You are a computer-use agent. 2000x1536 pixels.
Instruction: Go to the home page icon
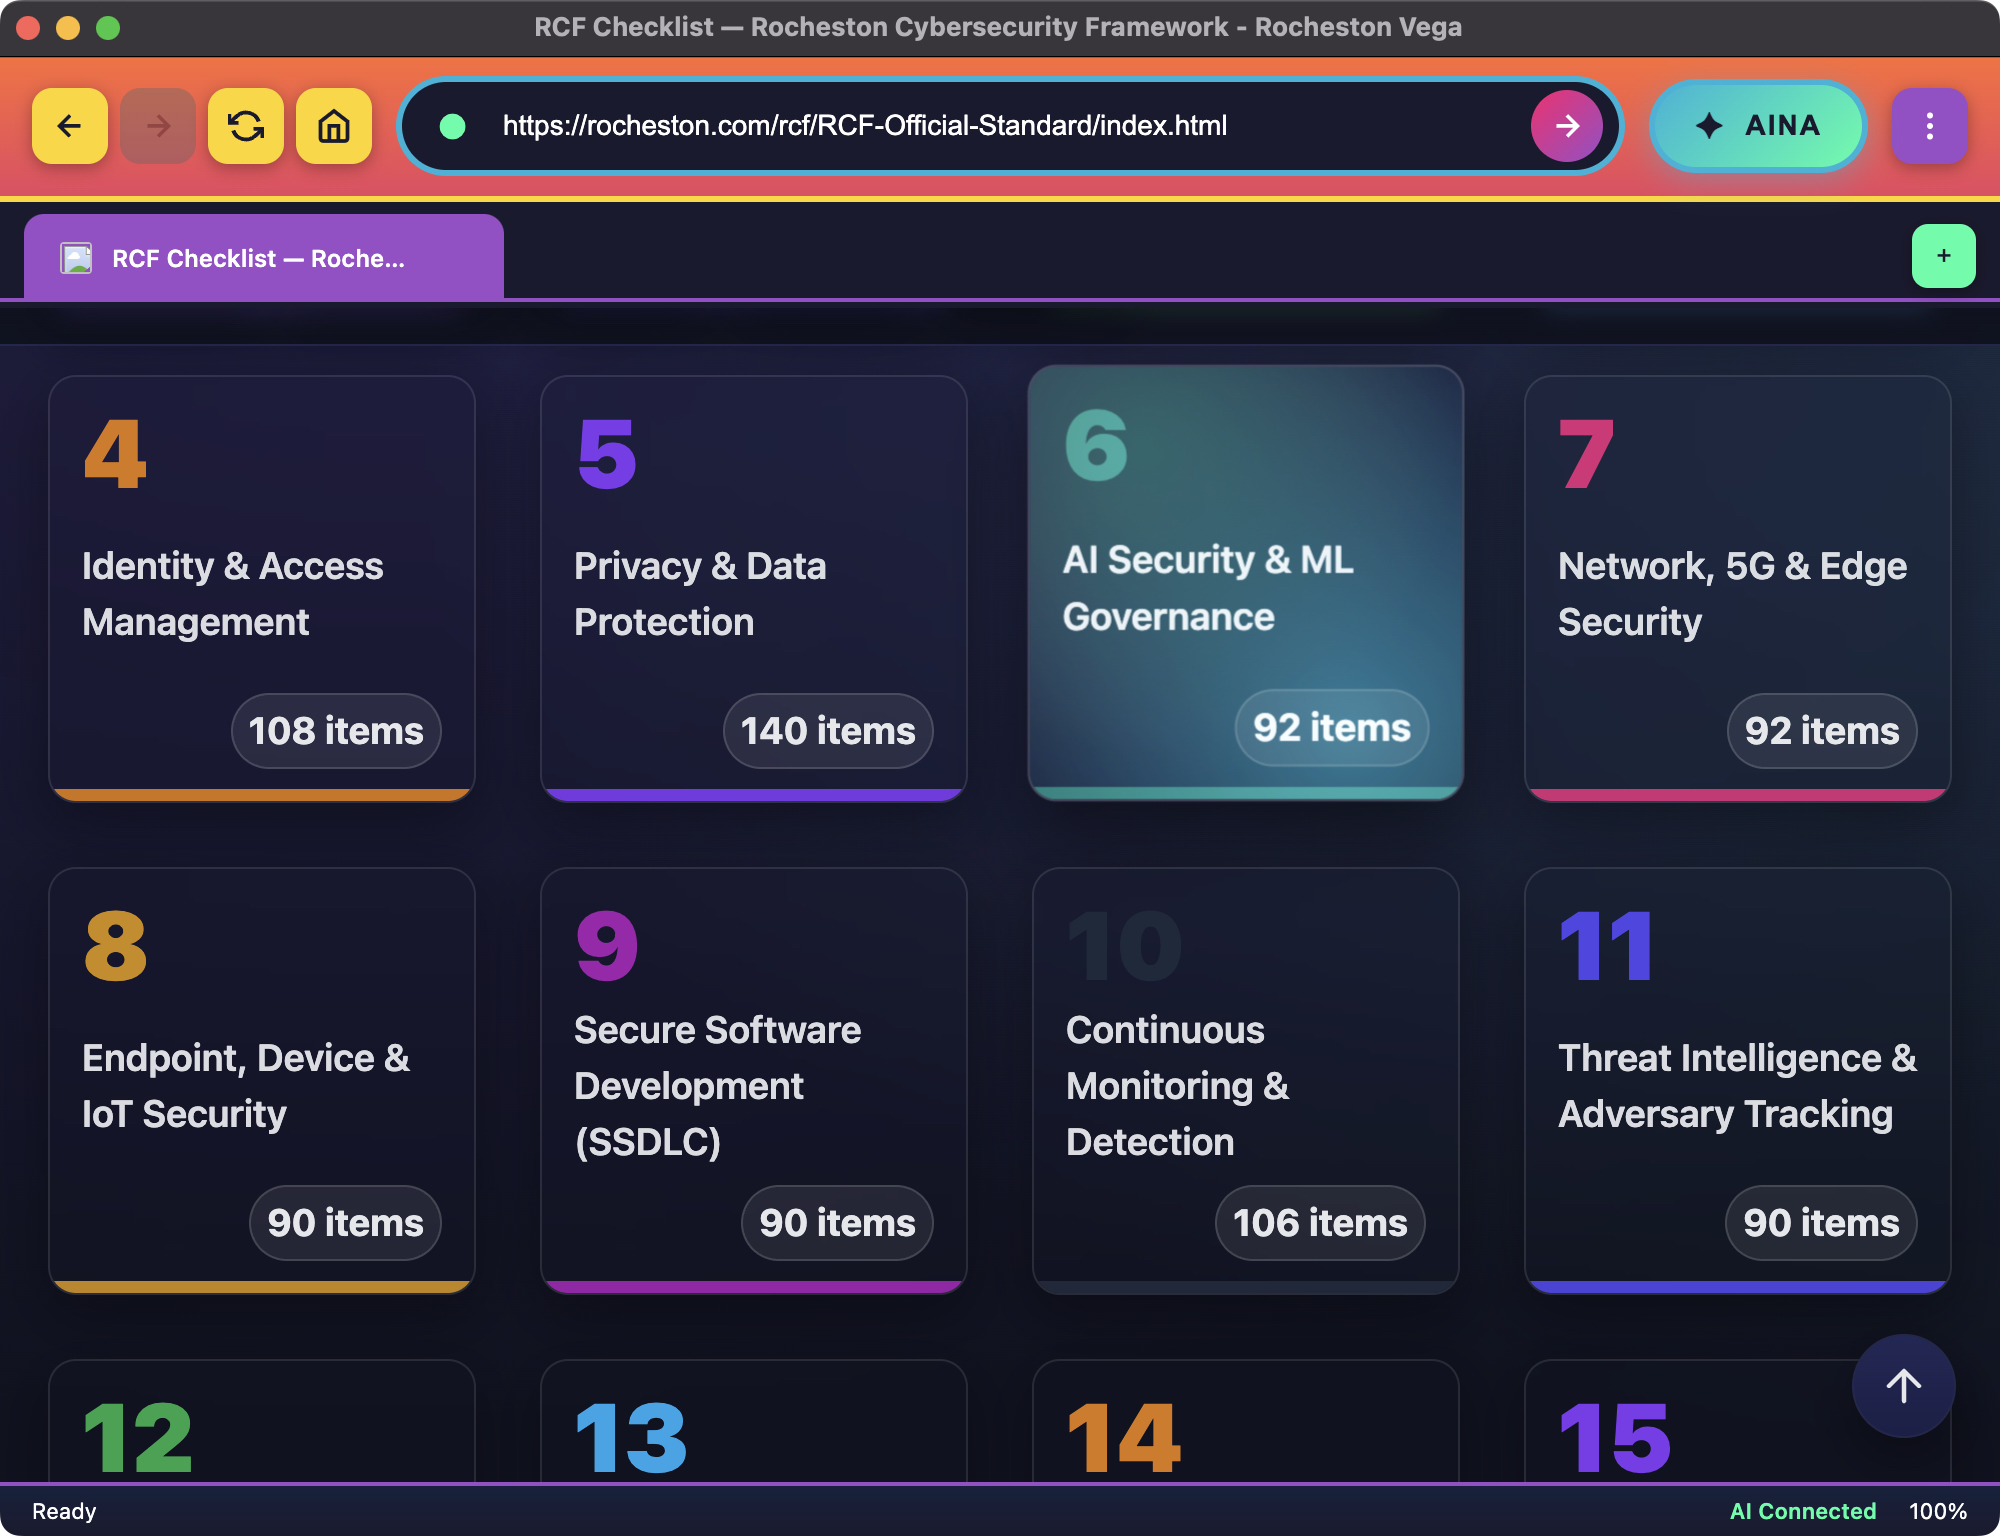click(x=334, y=126)
